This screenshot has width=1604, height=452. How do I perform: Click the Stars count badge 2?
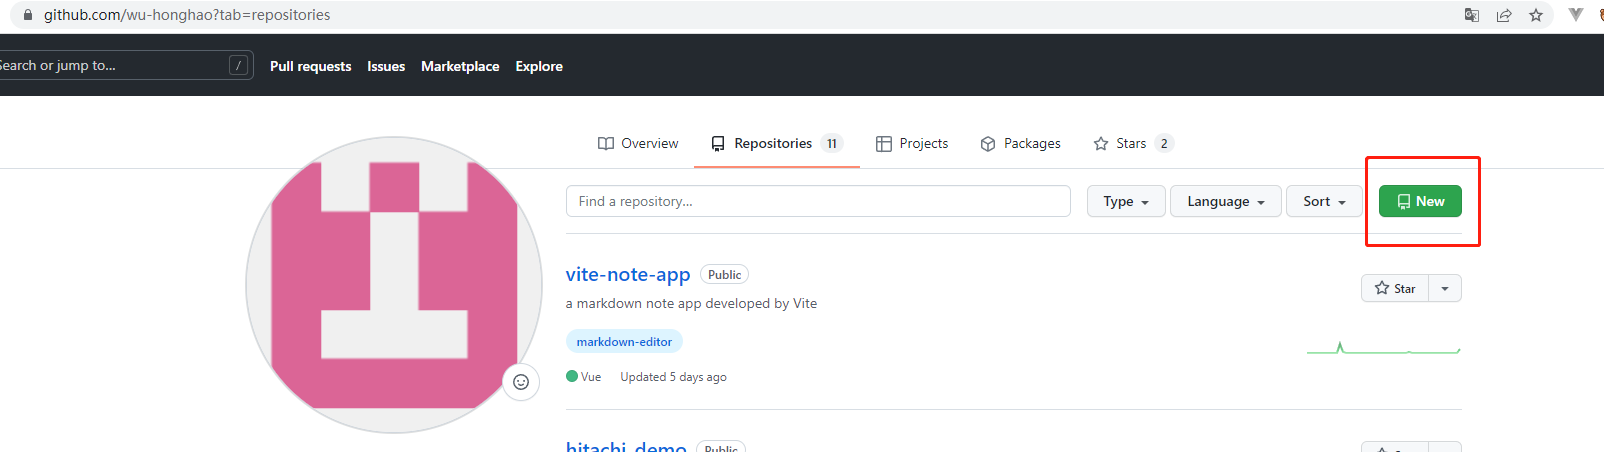click(x=1164, y=144)
